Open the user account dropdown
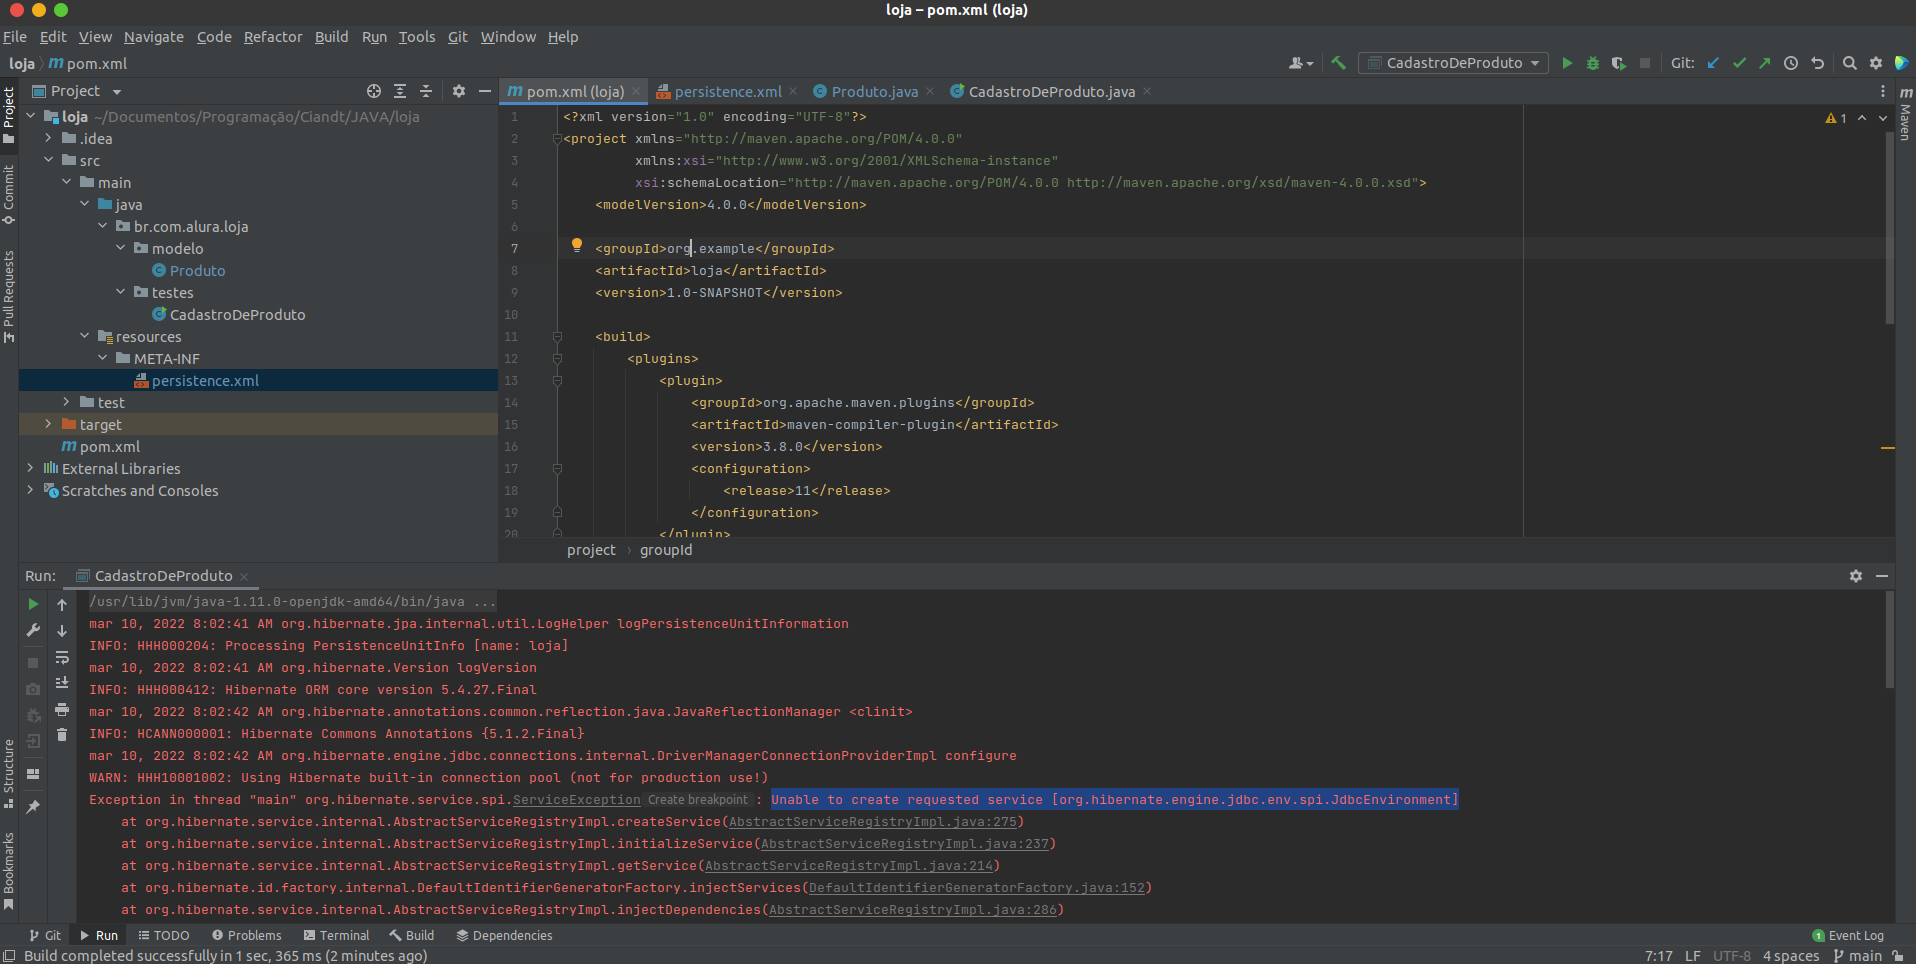 (x=1301, y=63)
